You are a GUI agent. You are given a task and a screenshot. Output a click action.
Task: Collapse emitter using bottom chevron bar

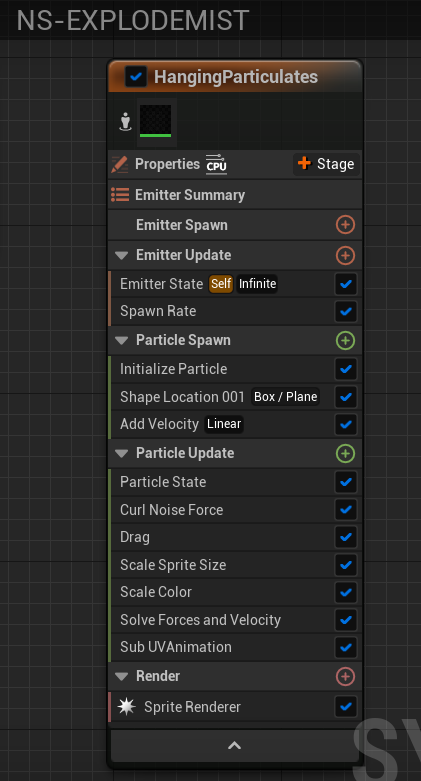(235, 746)
